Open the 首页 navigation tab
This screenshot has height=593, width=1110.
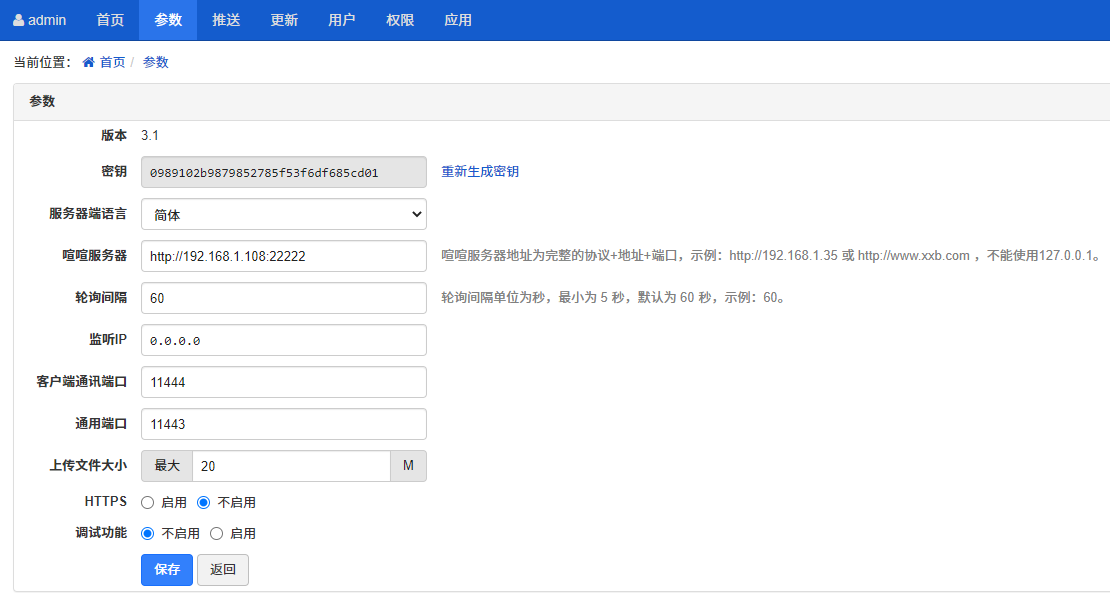click(110, 20)
